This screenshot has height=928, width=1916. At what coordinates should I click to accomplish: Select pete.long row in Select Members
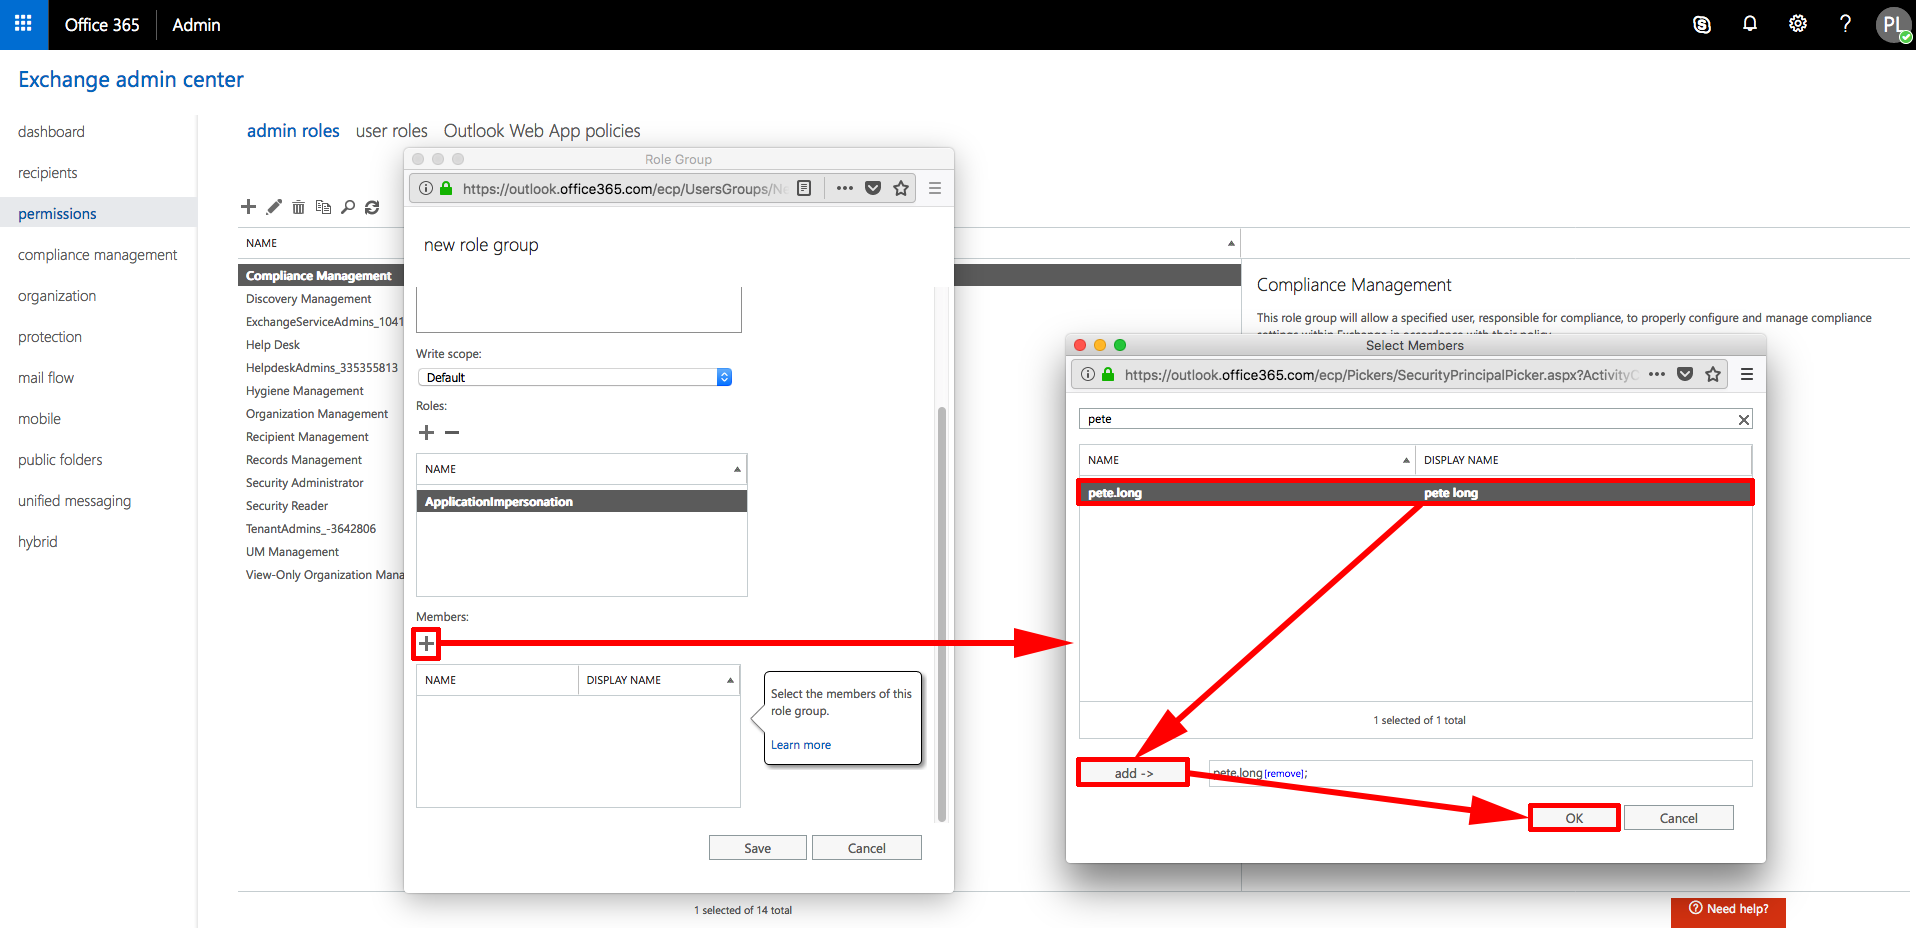click(1415, 493)
